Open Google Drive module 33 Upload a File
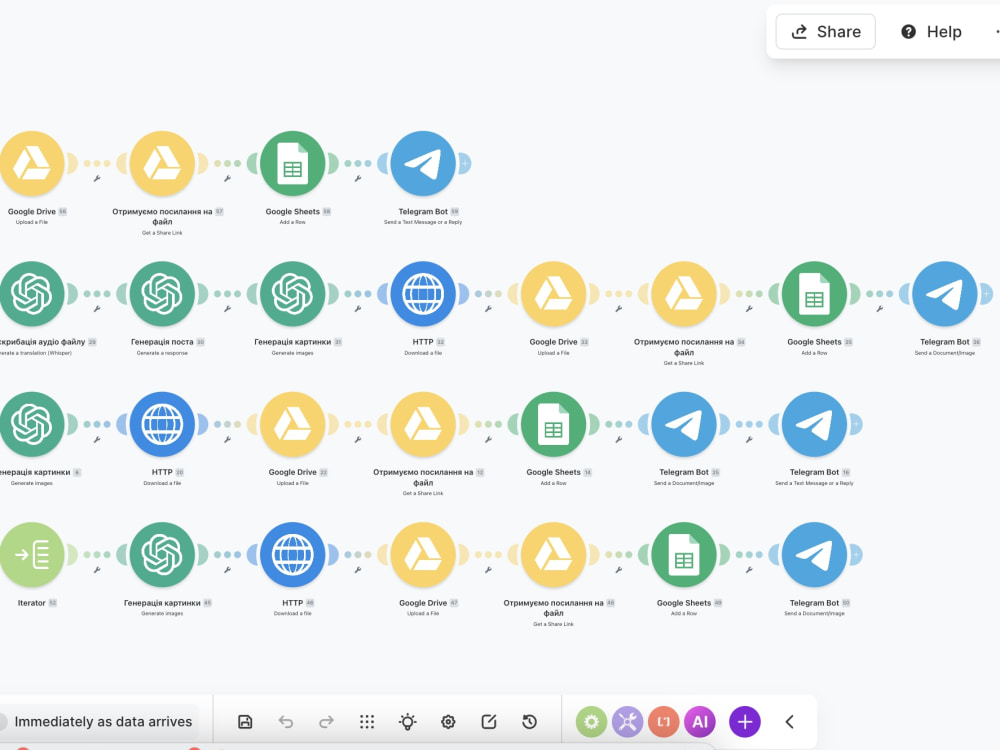Image resolution: width=1000 pixels, height=750 pixels. pyautogui.click(x=554, y=294)
